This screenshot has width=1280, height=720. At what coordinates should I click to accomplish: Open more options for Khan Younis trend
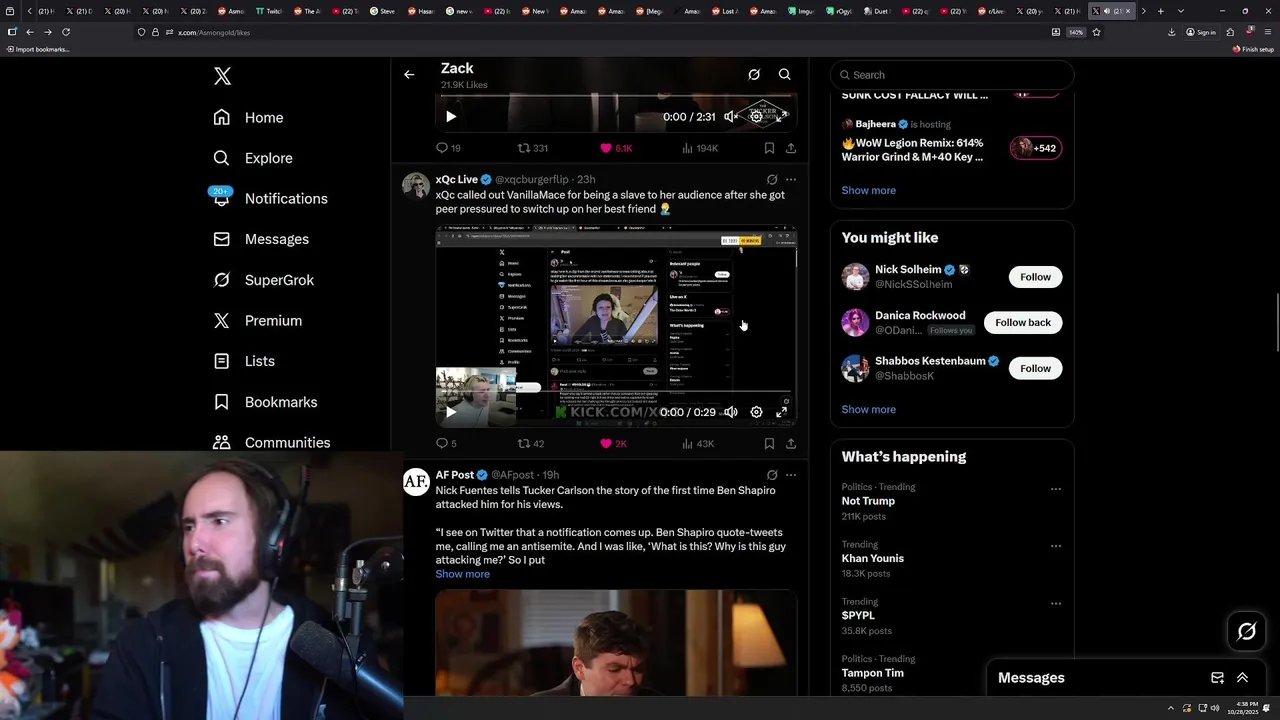1055,546
